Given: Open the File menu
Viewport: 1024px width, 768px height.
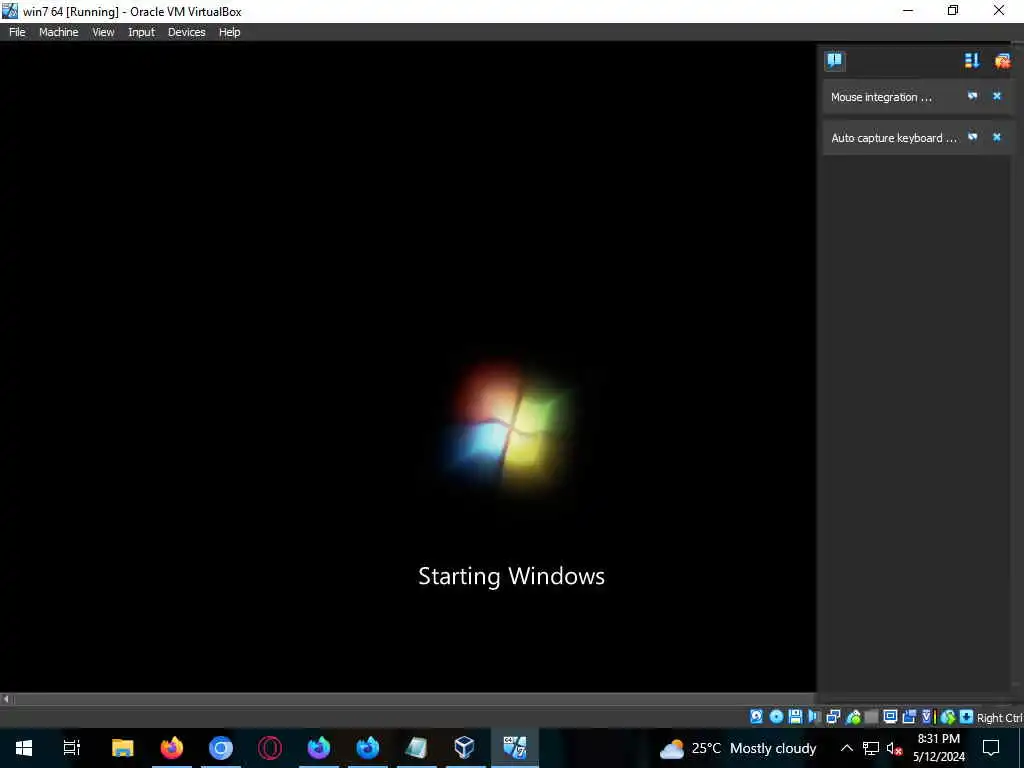Looking at the screenshot, I should click(x=17, y=32).
